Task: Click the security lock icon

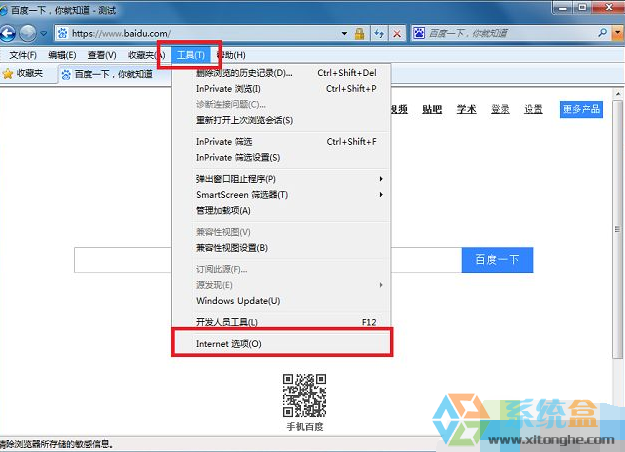Action: coord(360,33)
